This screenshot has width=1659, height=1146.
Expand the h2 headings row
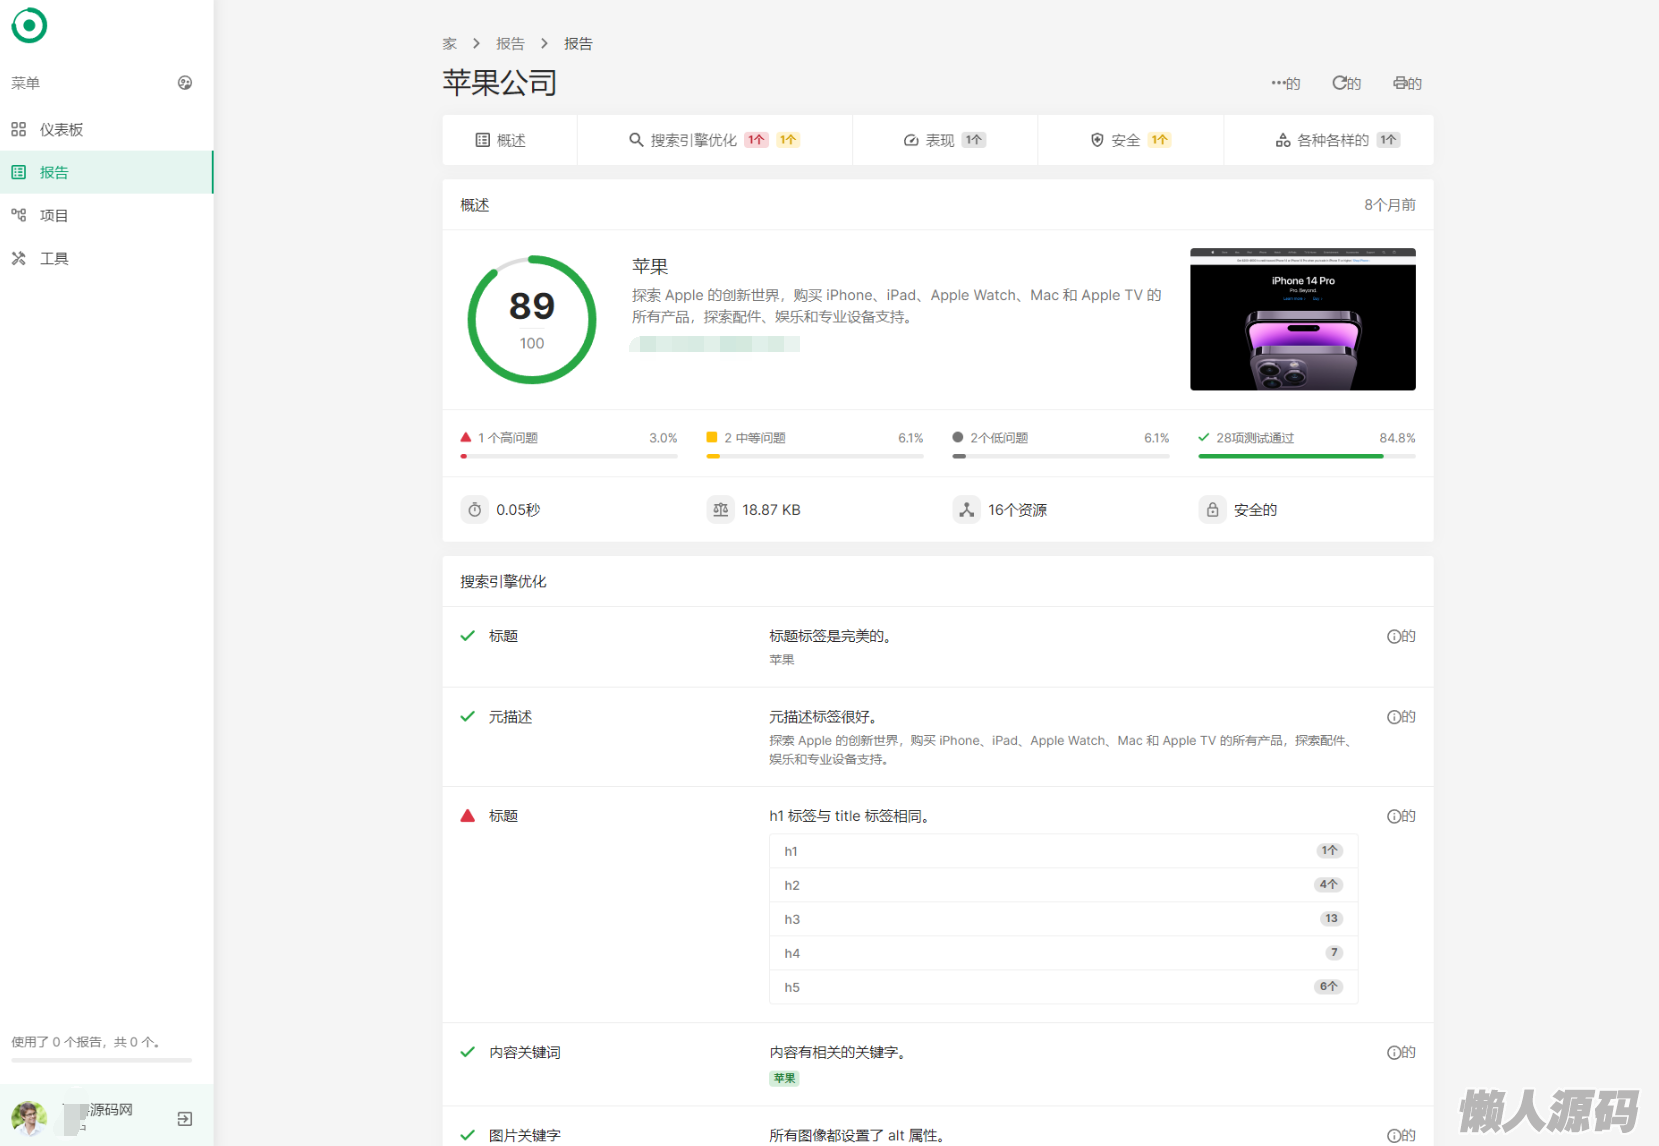[x=1063, y=885]
